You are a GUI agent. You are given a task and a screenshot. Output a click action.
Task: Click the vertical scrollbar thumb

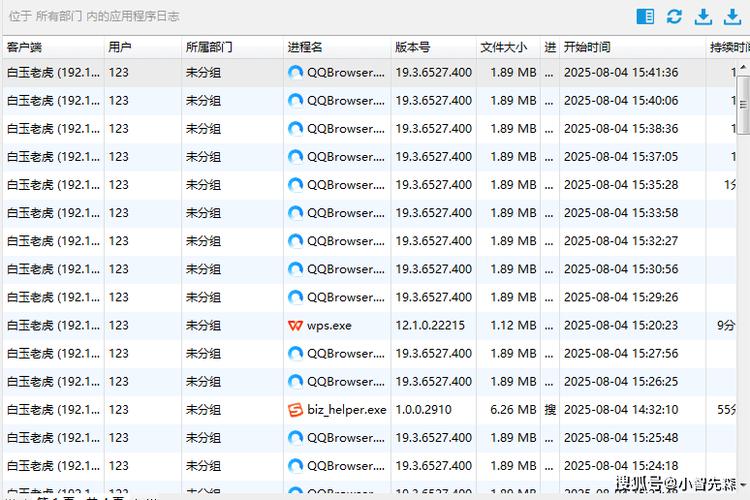[743, 104]
